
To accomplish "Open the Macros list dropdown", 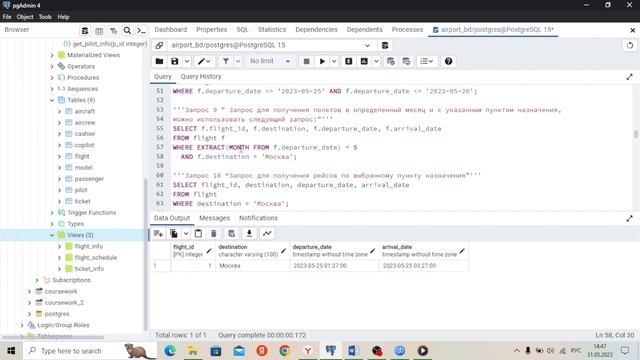I will tap(427, 61).
